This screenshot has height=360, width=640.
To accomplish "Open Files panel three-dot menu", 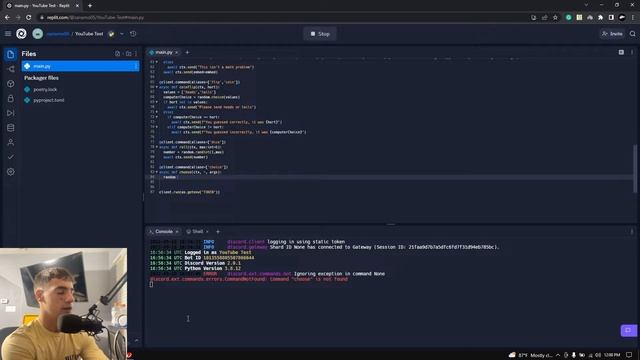I will (136, 53).
